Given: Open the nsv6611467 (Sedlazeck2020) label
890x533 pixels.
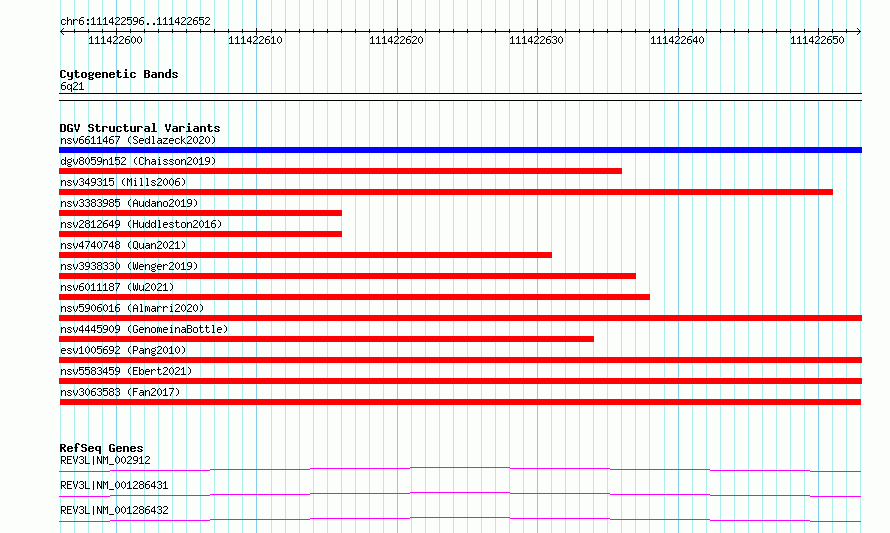Looking at the screenshot, I should (138, 140).
